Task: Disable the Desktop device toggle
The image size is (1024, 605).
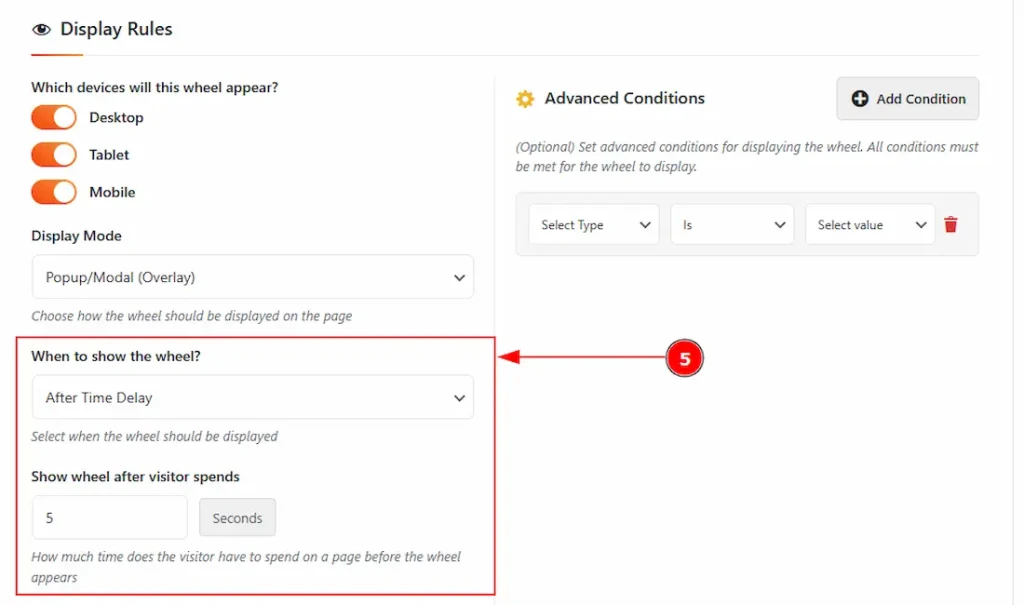Action: pyautogui.click(x=54, y=118)
